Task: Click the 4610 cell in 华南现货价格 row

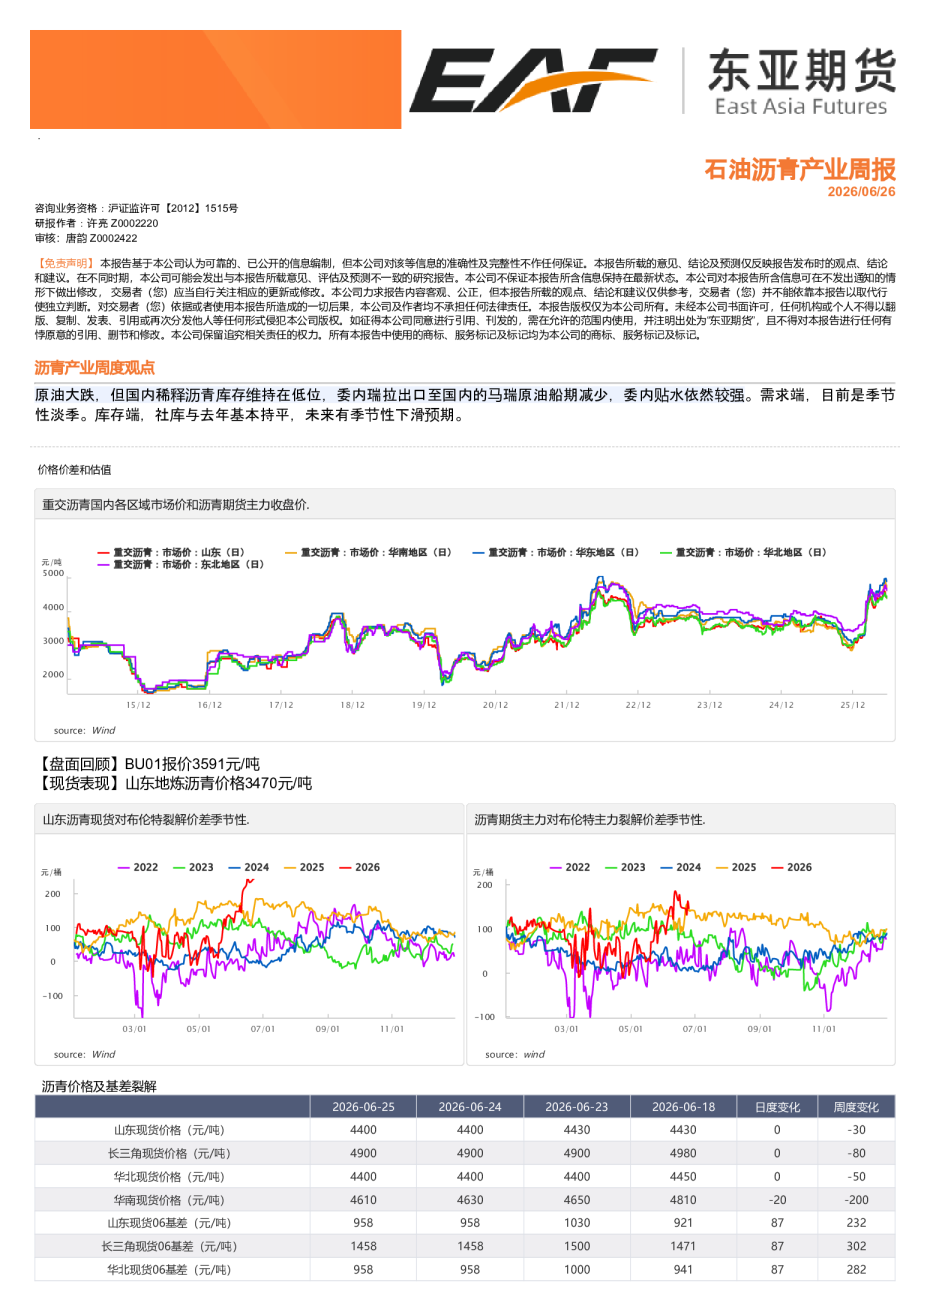Action: (x=363, y=1200)
